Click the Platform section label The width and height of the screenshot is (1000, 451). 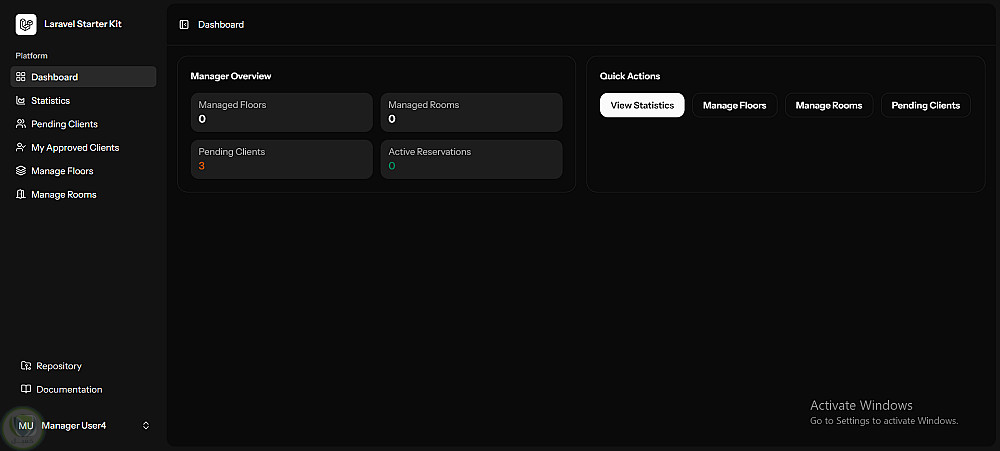click(x=31, y=55)
